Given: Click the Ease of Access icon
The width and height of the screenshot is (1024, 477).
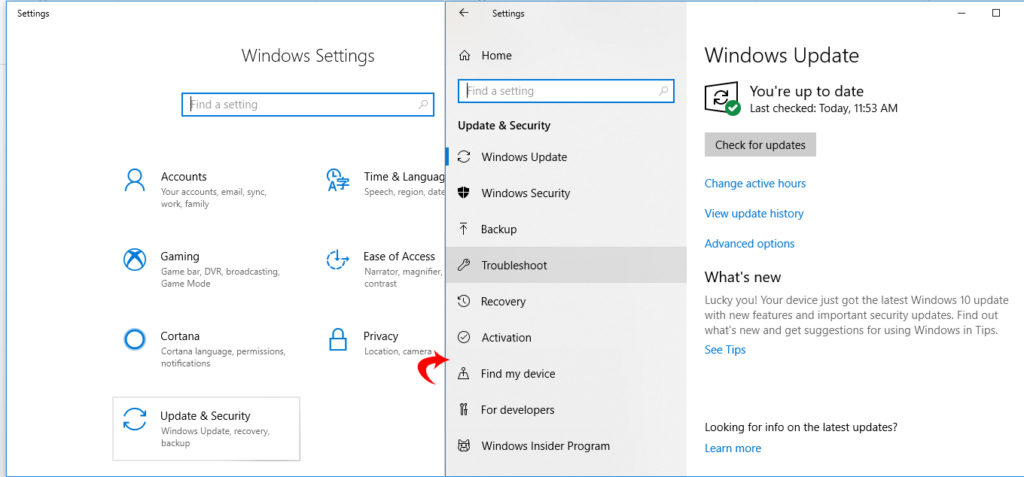Looking at the screenshot, I should tap(338, 260).
